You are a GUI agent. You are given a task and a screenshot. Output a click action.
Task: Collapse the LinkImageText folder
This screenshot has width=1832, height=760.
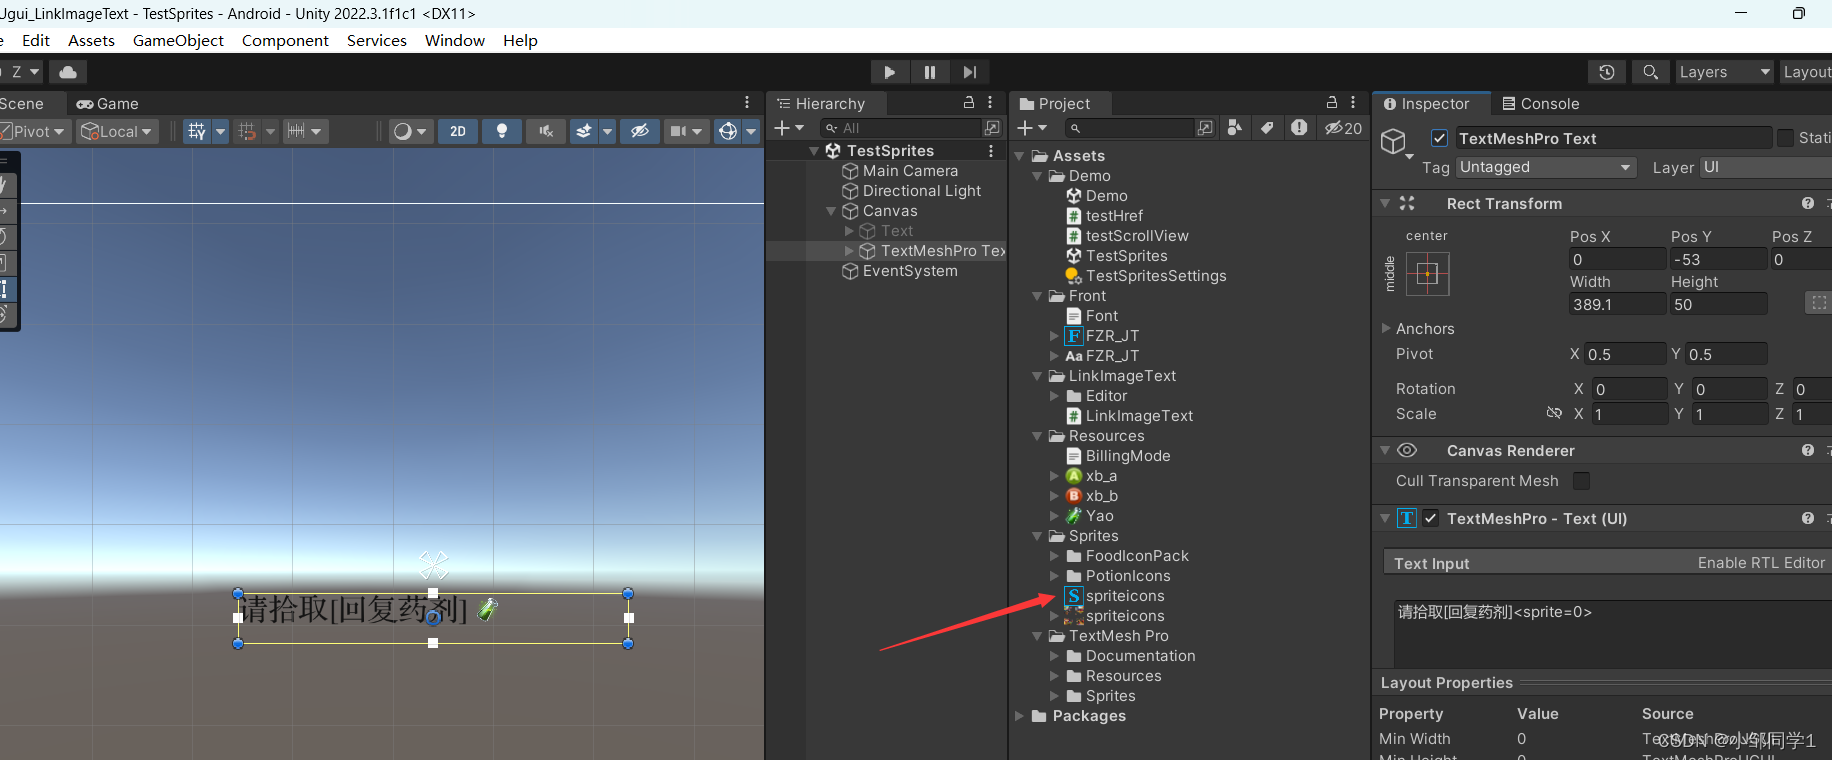click(1037, 376)
